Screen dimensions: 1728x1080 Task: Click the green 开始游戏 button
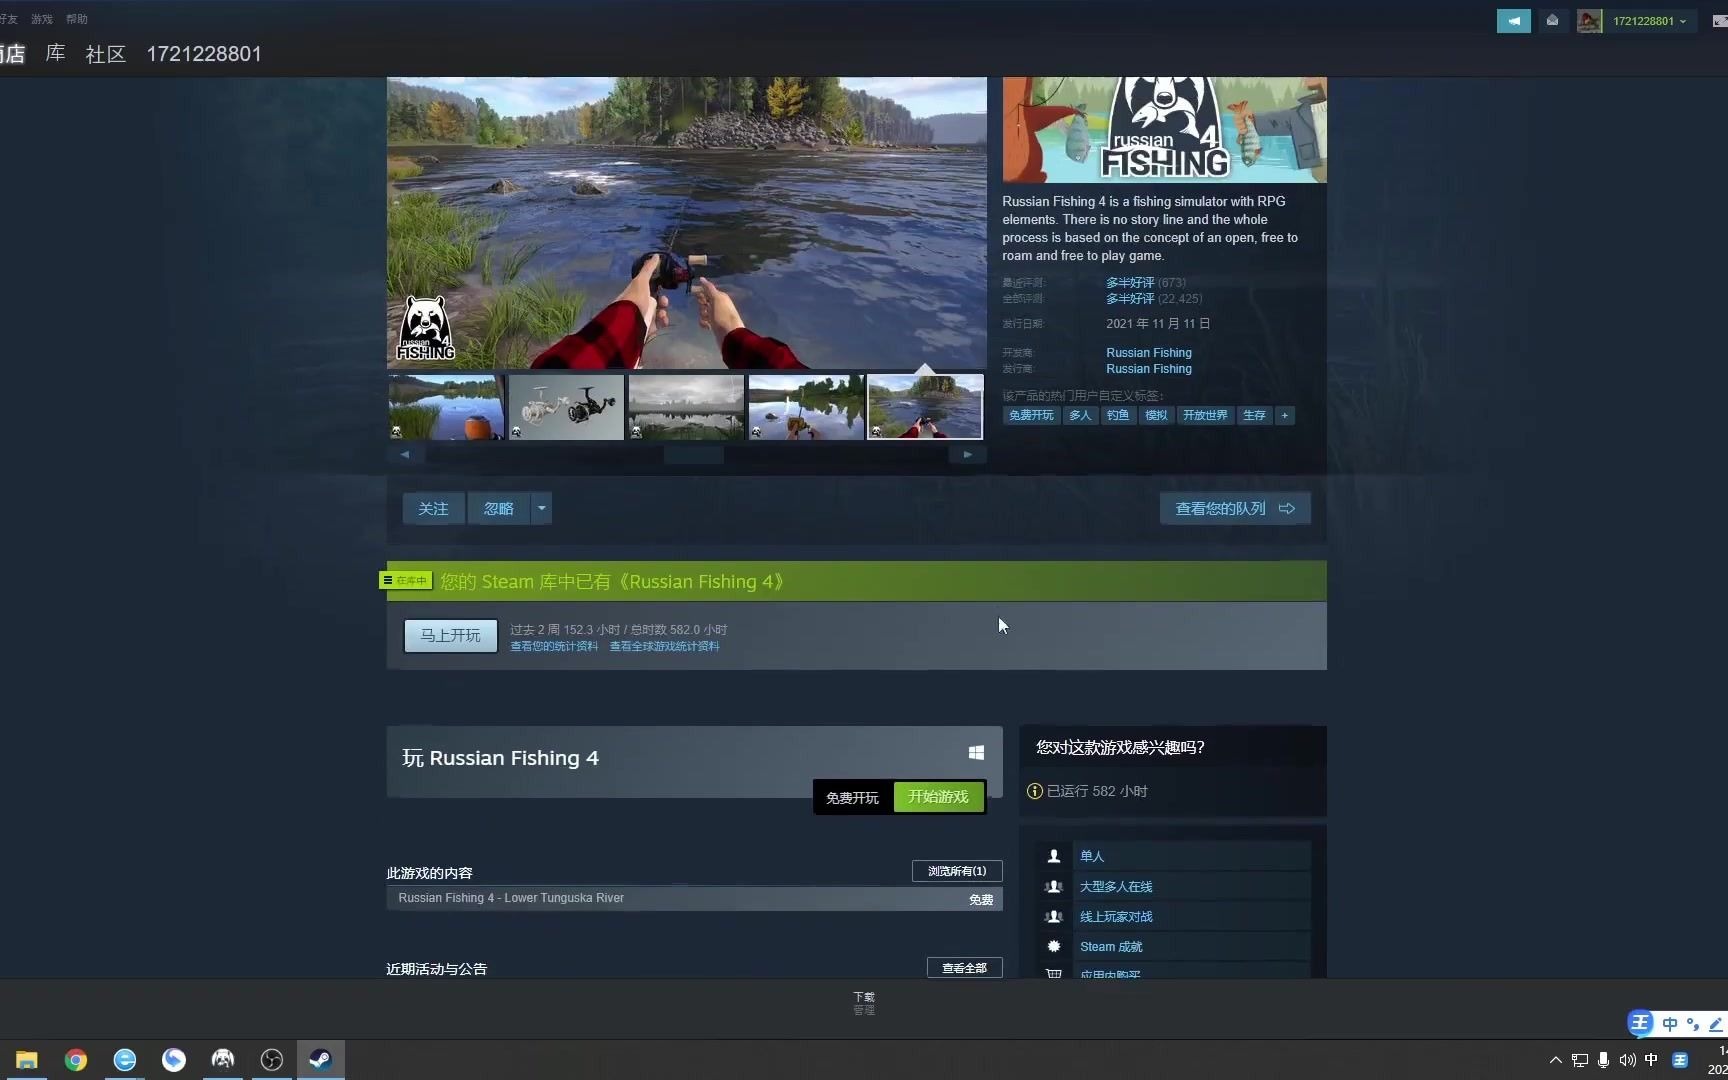938,797
